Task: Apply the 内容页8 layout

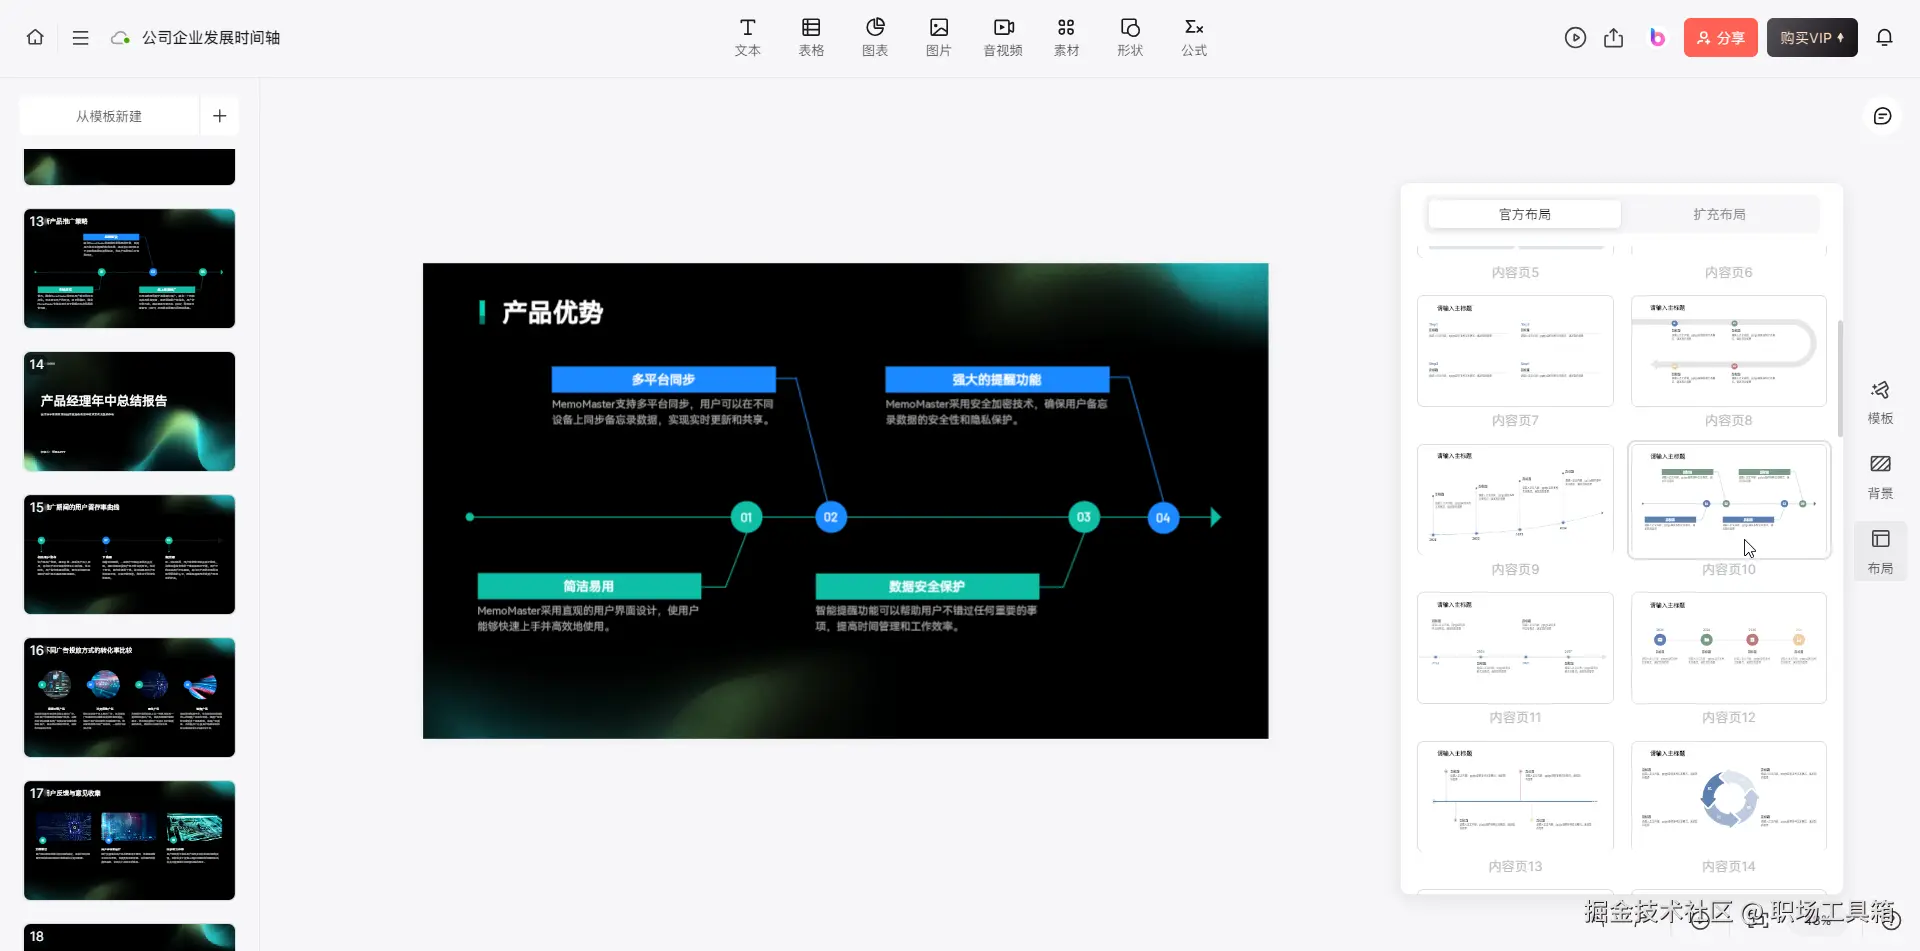Action: tap(1729, 351)
